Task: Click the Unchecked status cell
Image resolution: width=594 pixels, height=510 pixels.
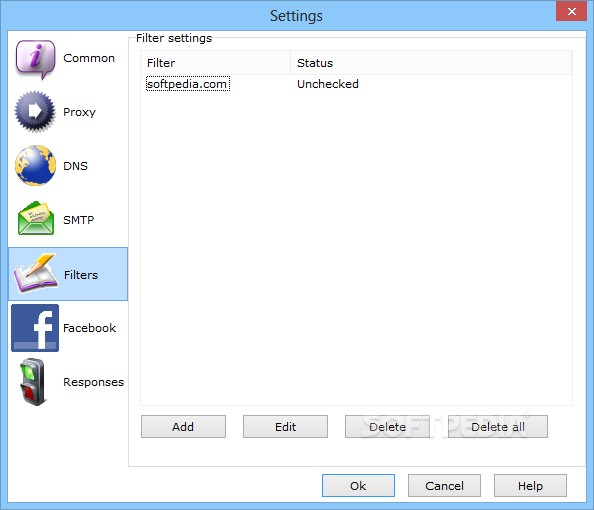Action: point(328,84)
